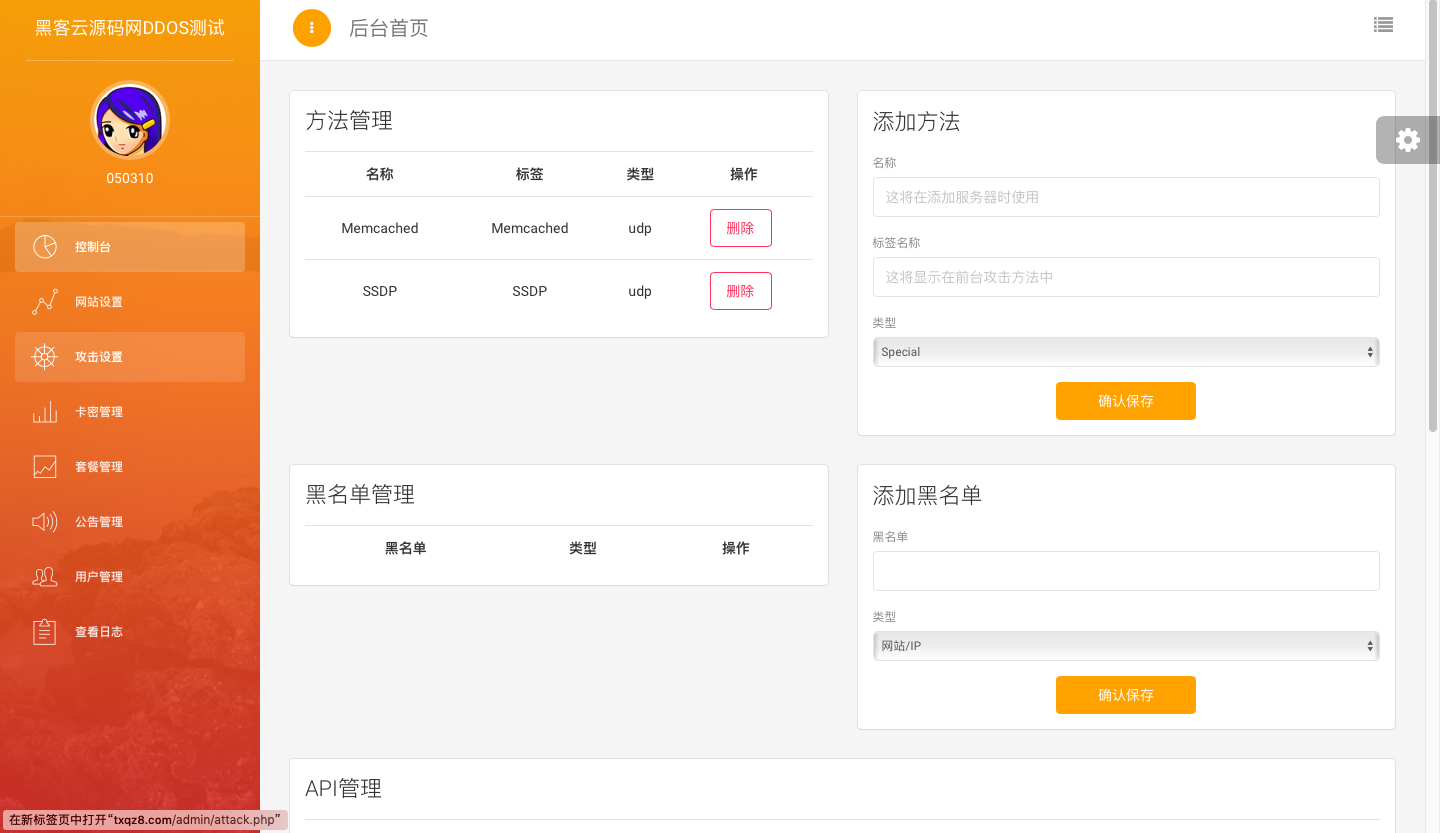Click the 套餐管理 line chart icon
1440x833 pixels.
pos(45,467)
